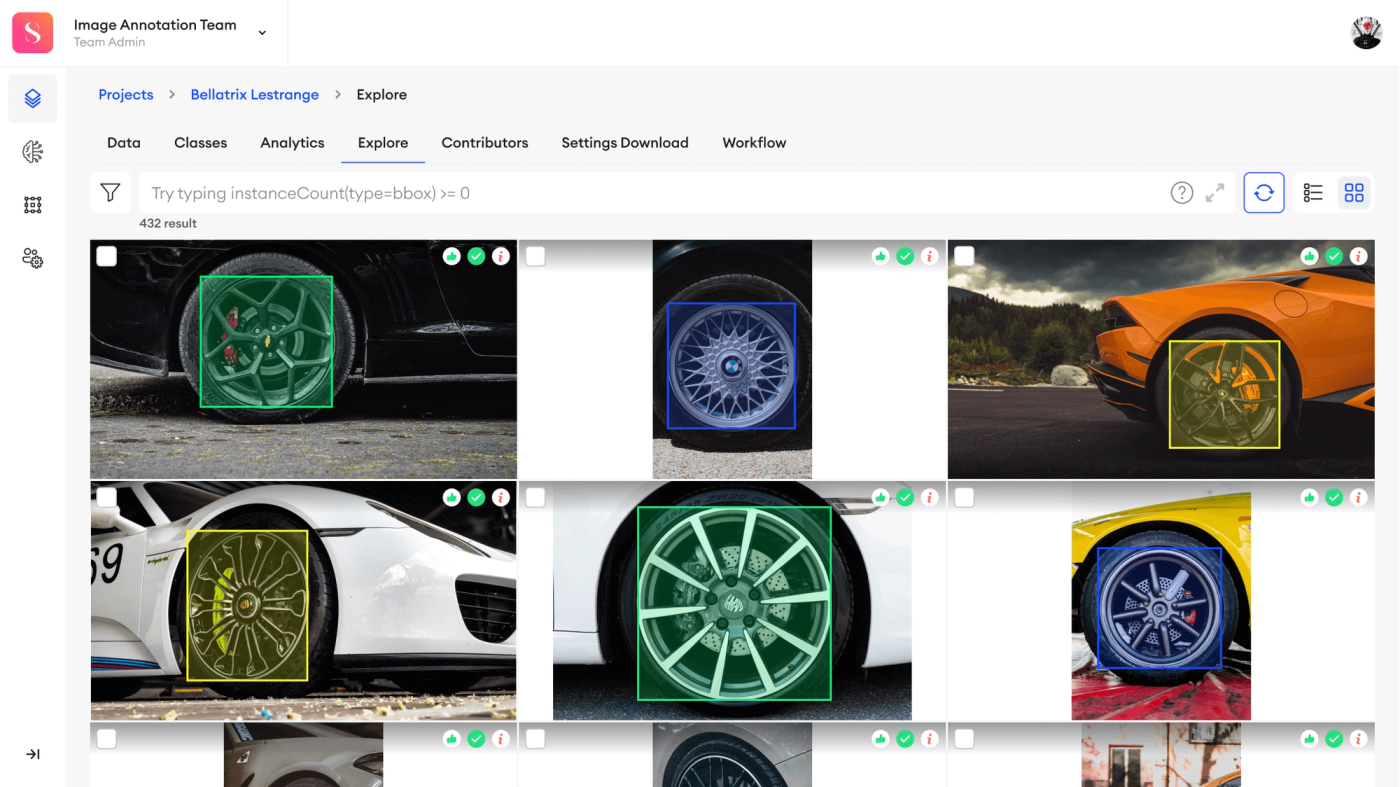Select checkbox on white Porsche center image

[535, 497]
